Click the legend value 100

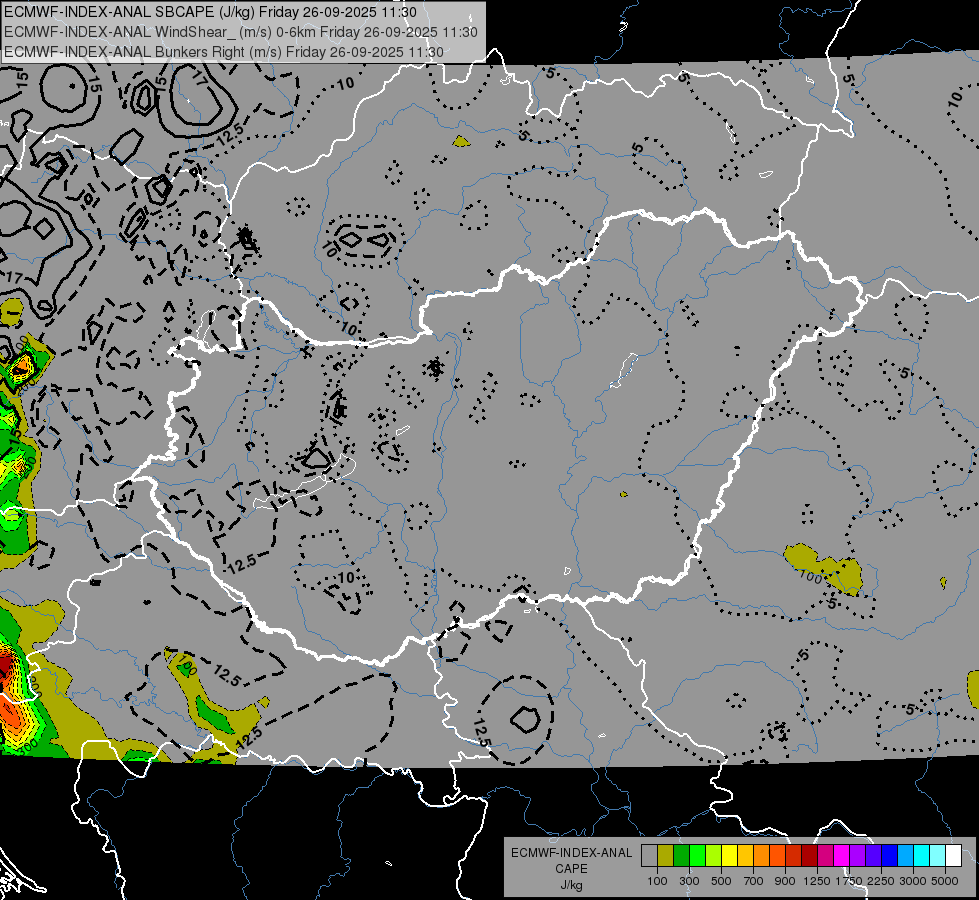tap(657, 881)
